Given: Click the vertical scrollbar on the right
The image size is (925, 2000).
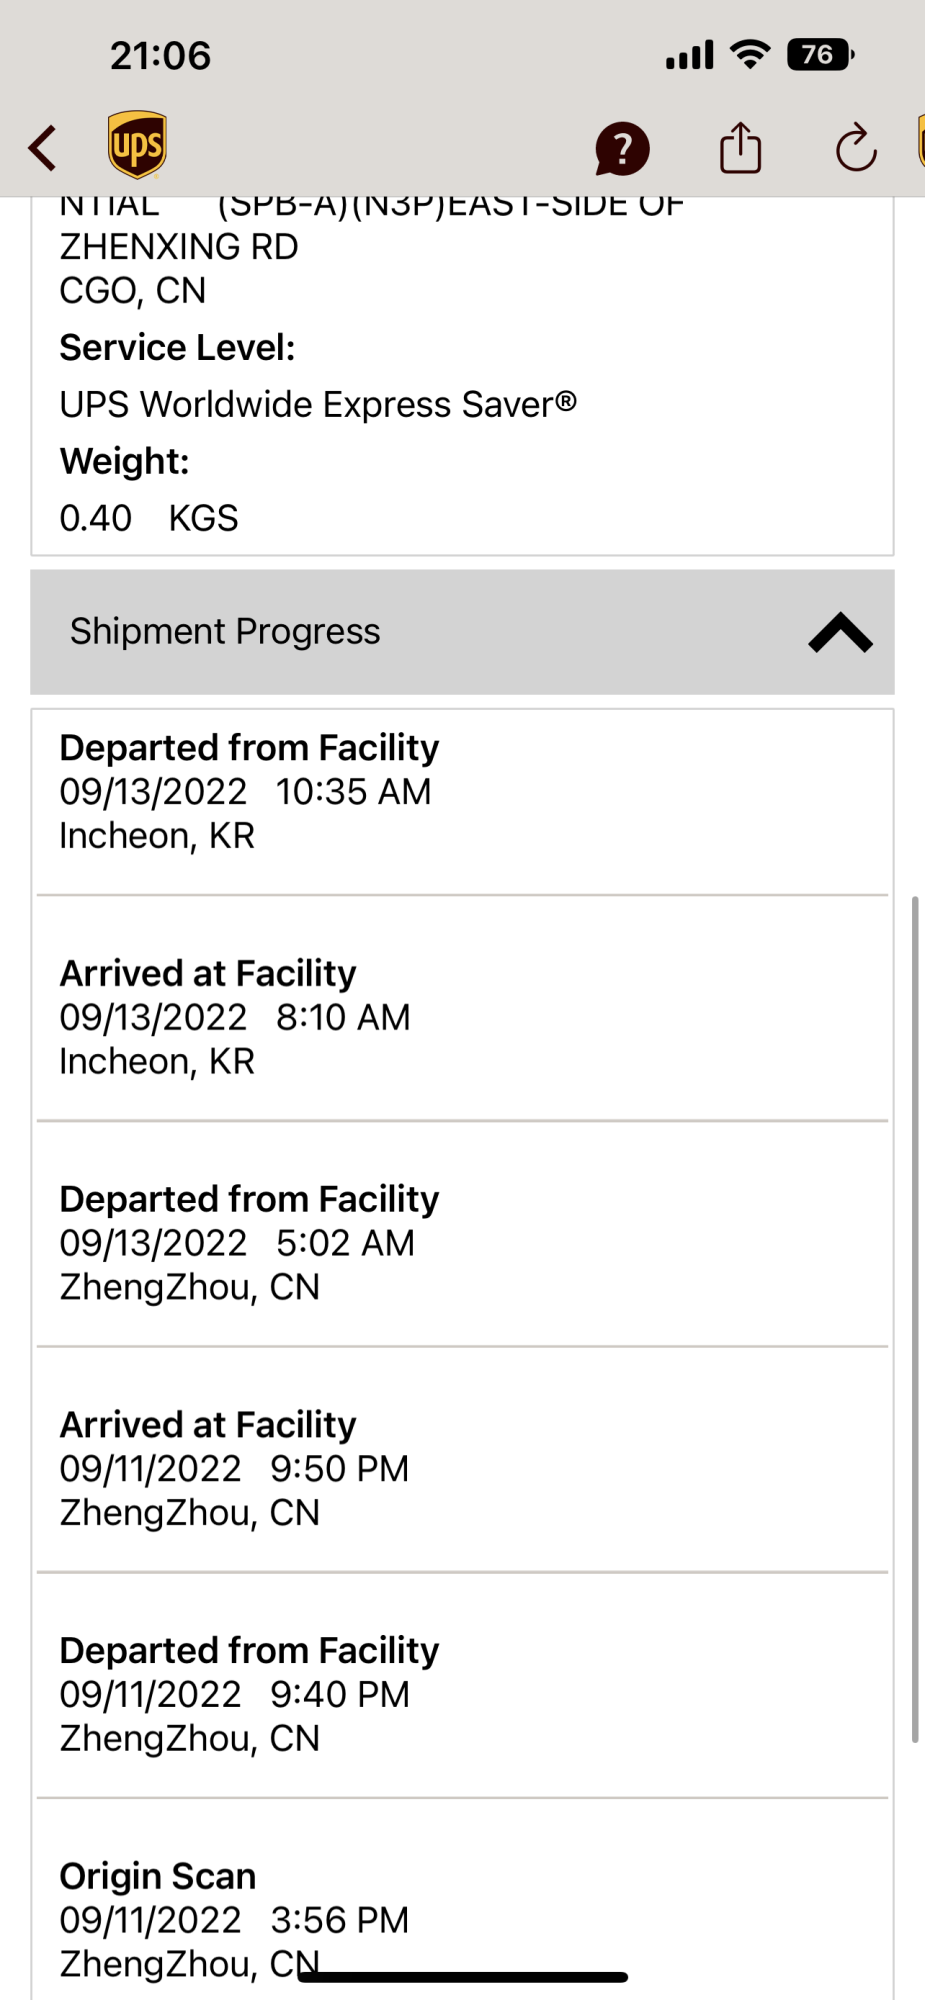Looking at the screenshot, I should 914,1320.
